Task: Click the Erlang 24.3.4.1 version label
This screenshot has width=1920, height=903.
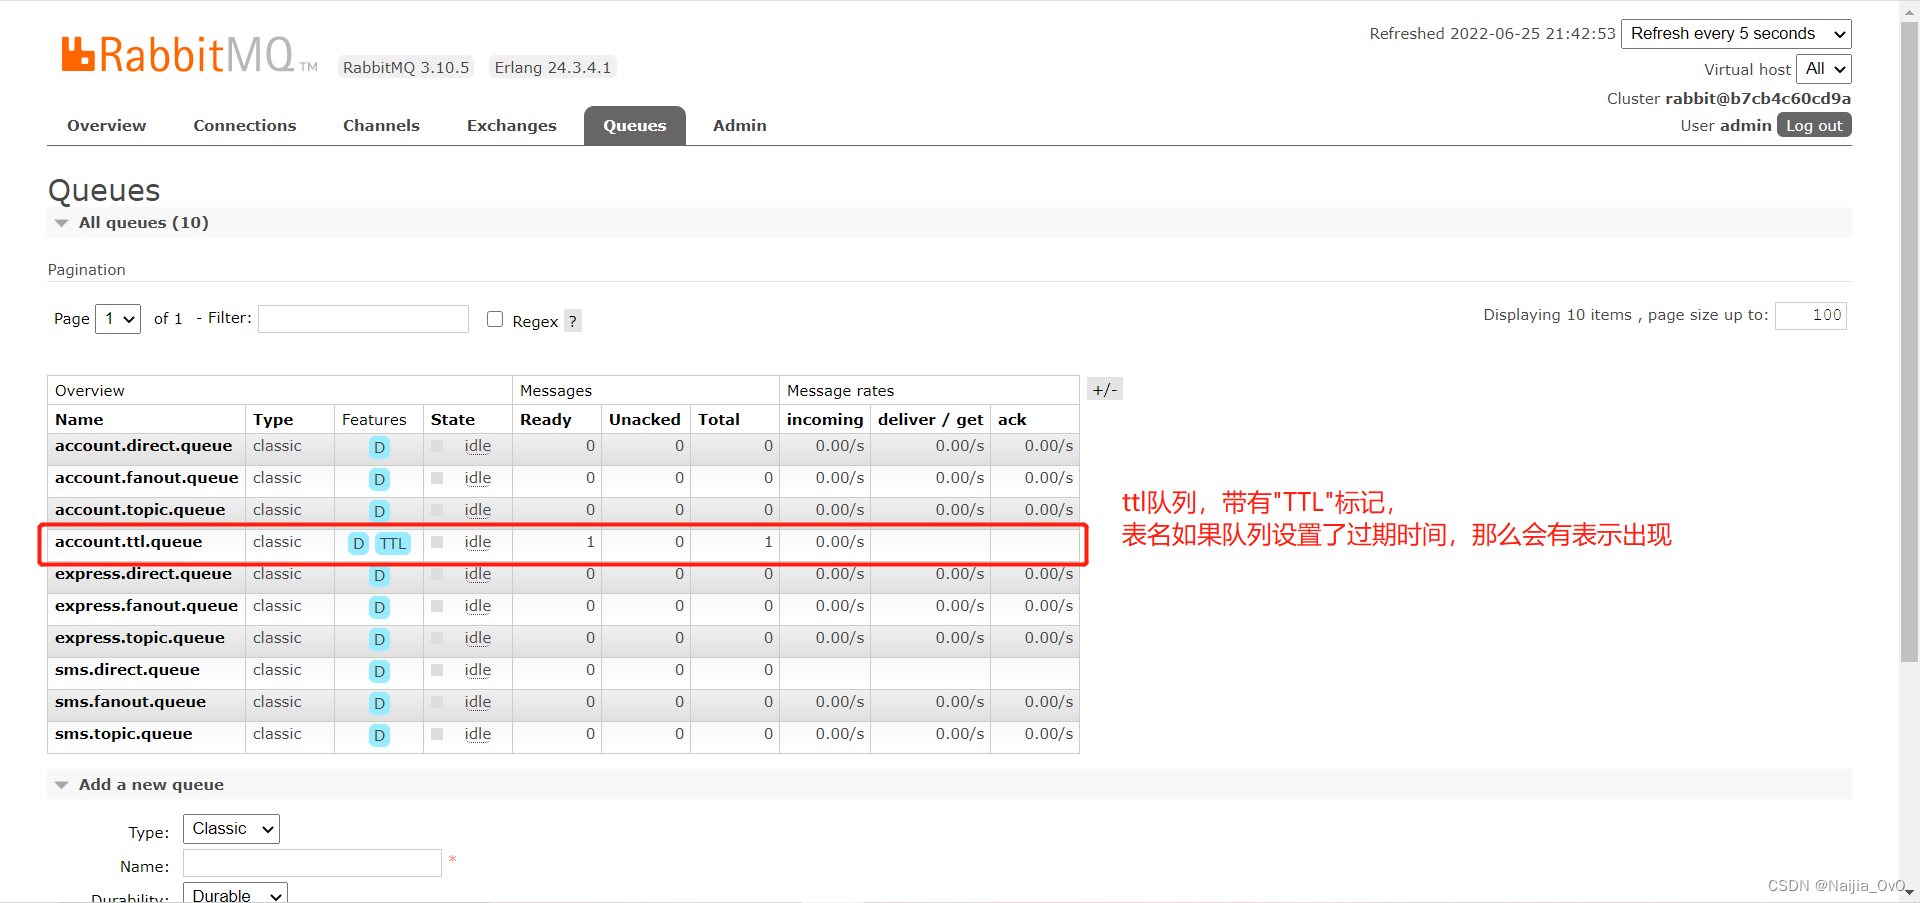Action: coord(553,67)
